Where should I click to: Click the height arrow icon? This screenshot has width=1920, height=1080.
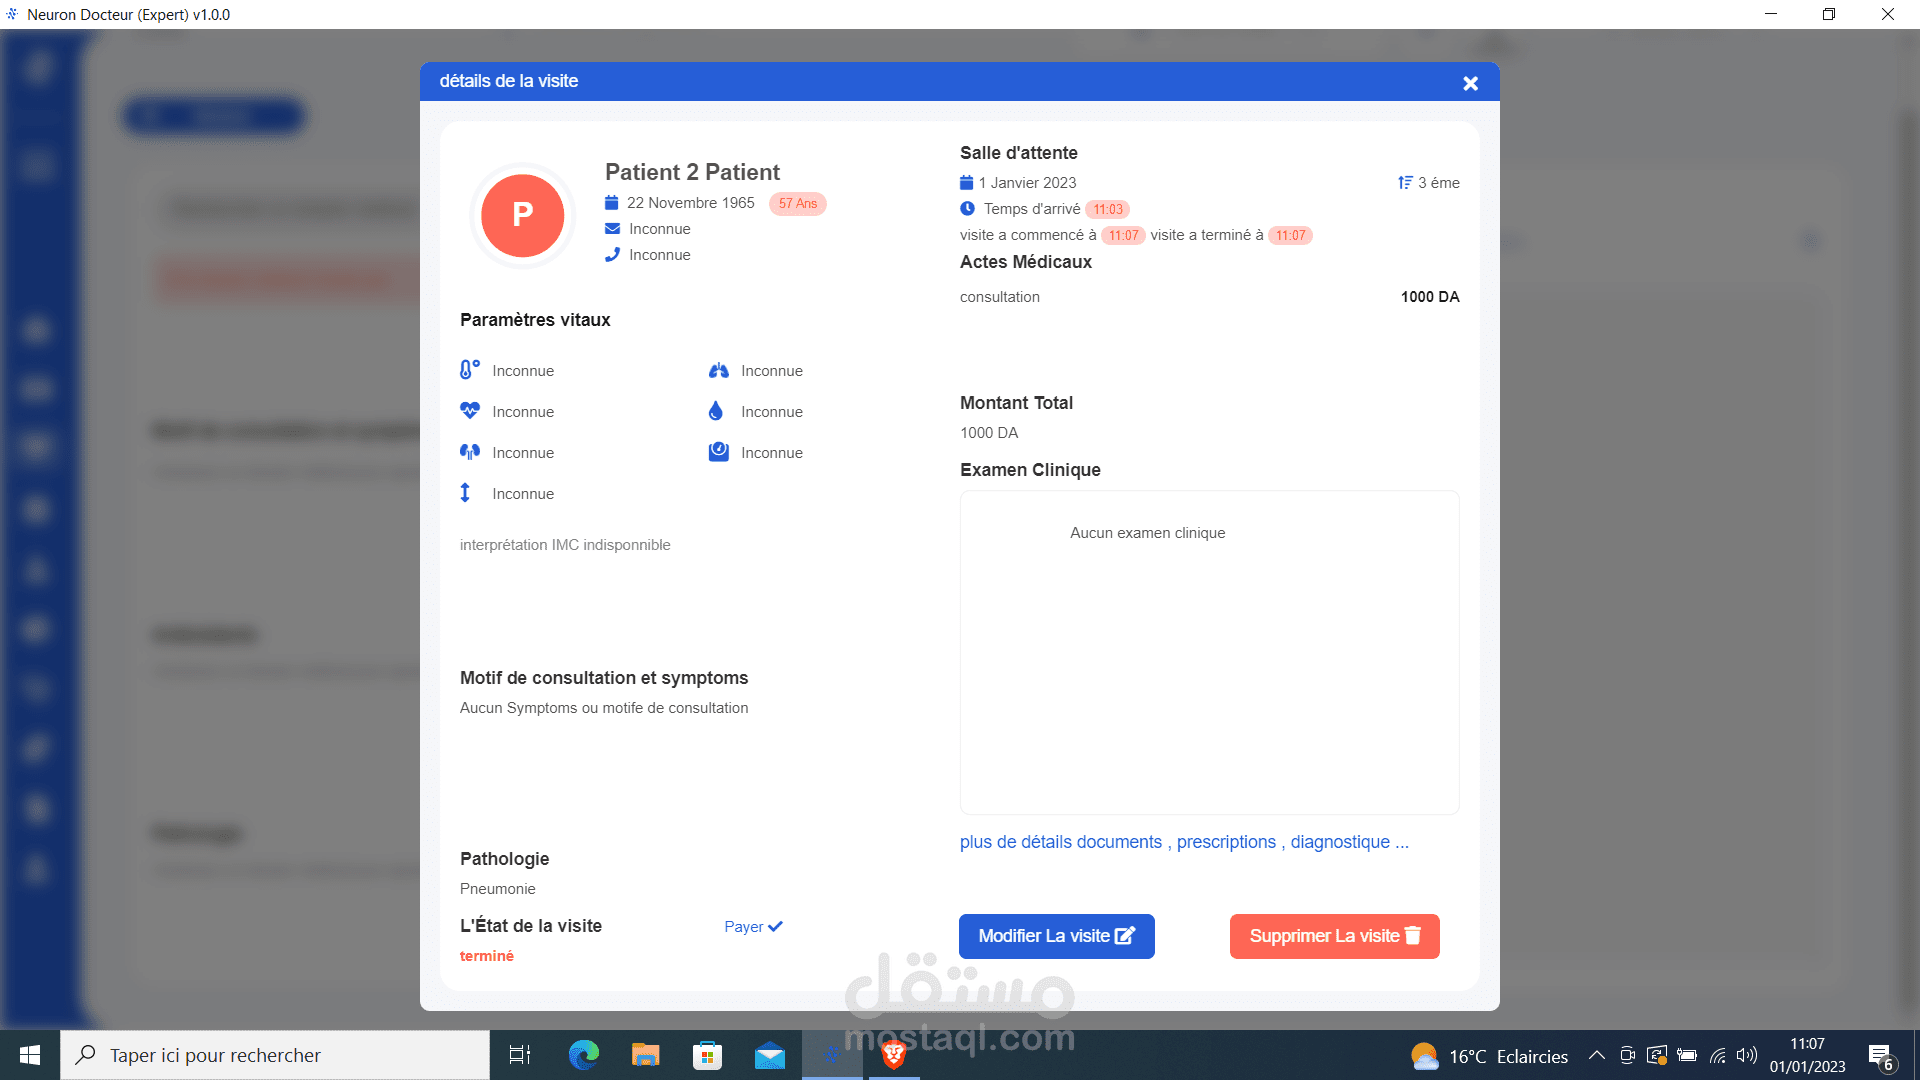pos(465,493)
